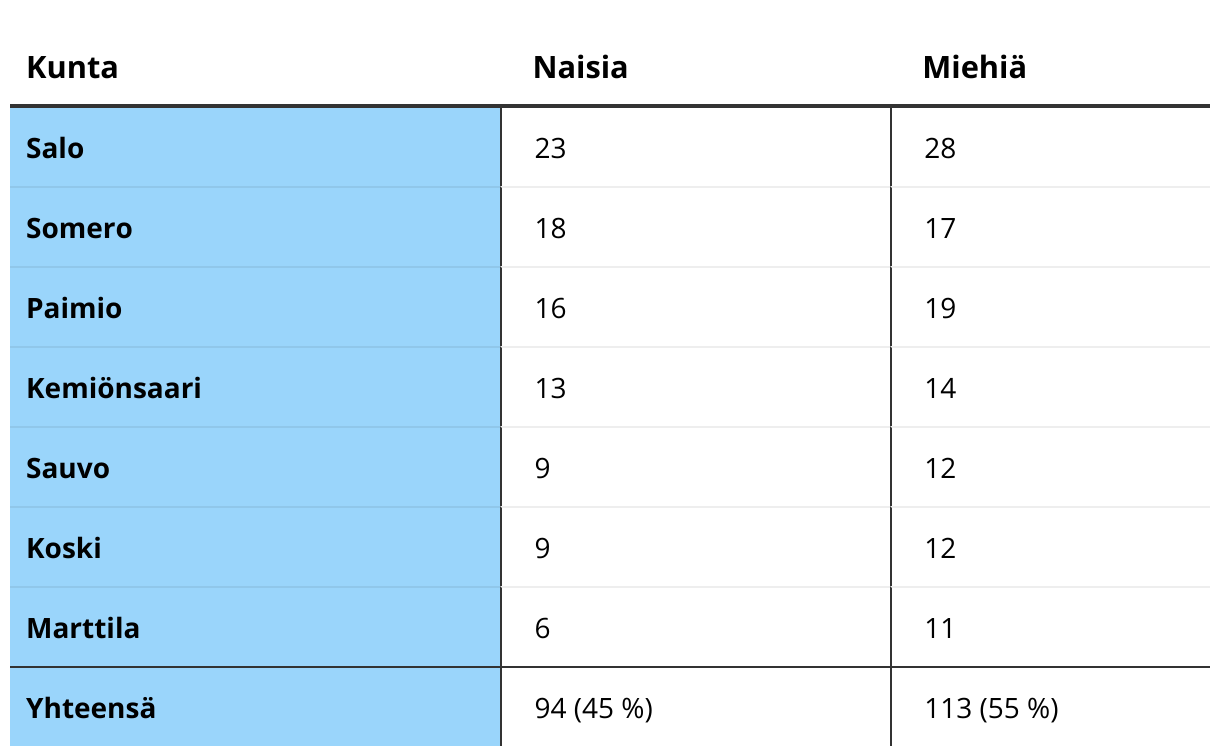The height and width of the screenshot is (756, 1220).
Task: Select the Salo row label
Action: 55,148
